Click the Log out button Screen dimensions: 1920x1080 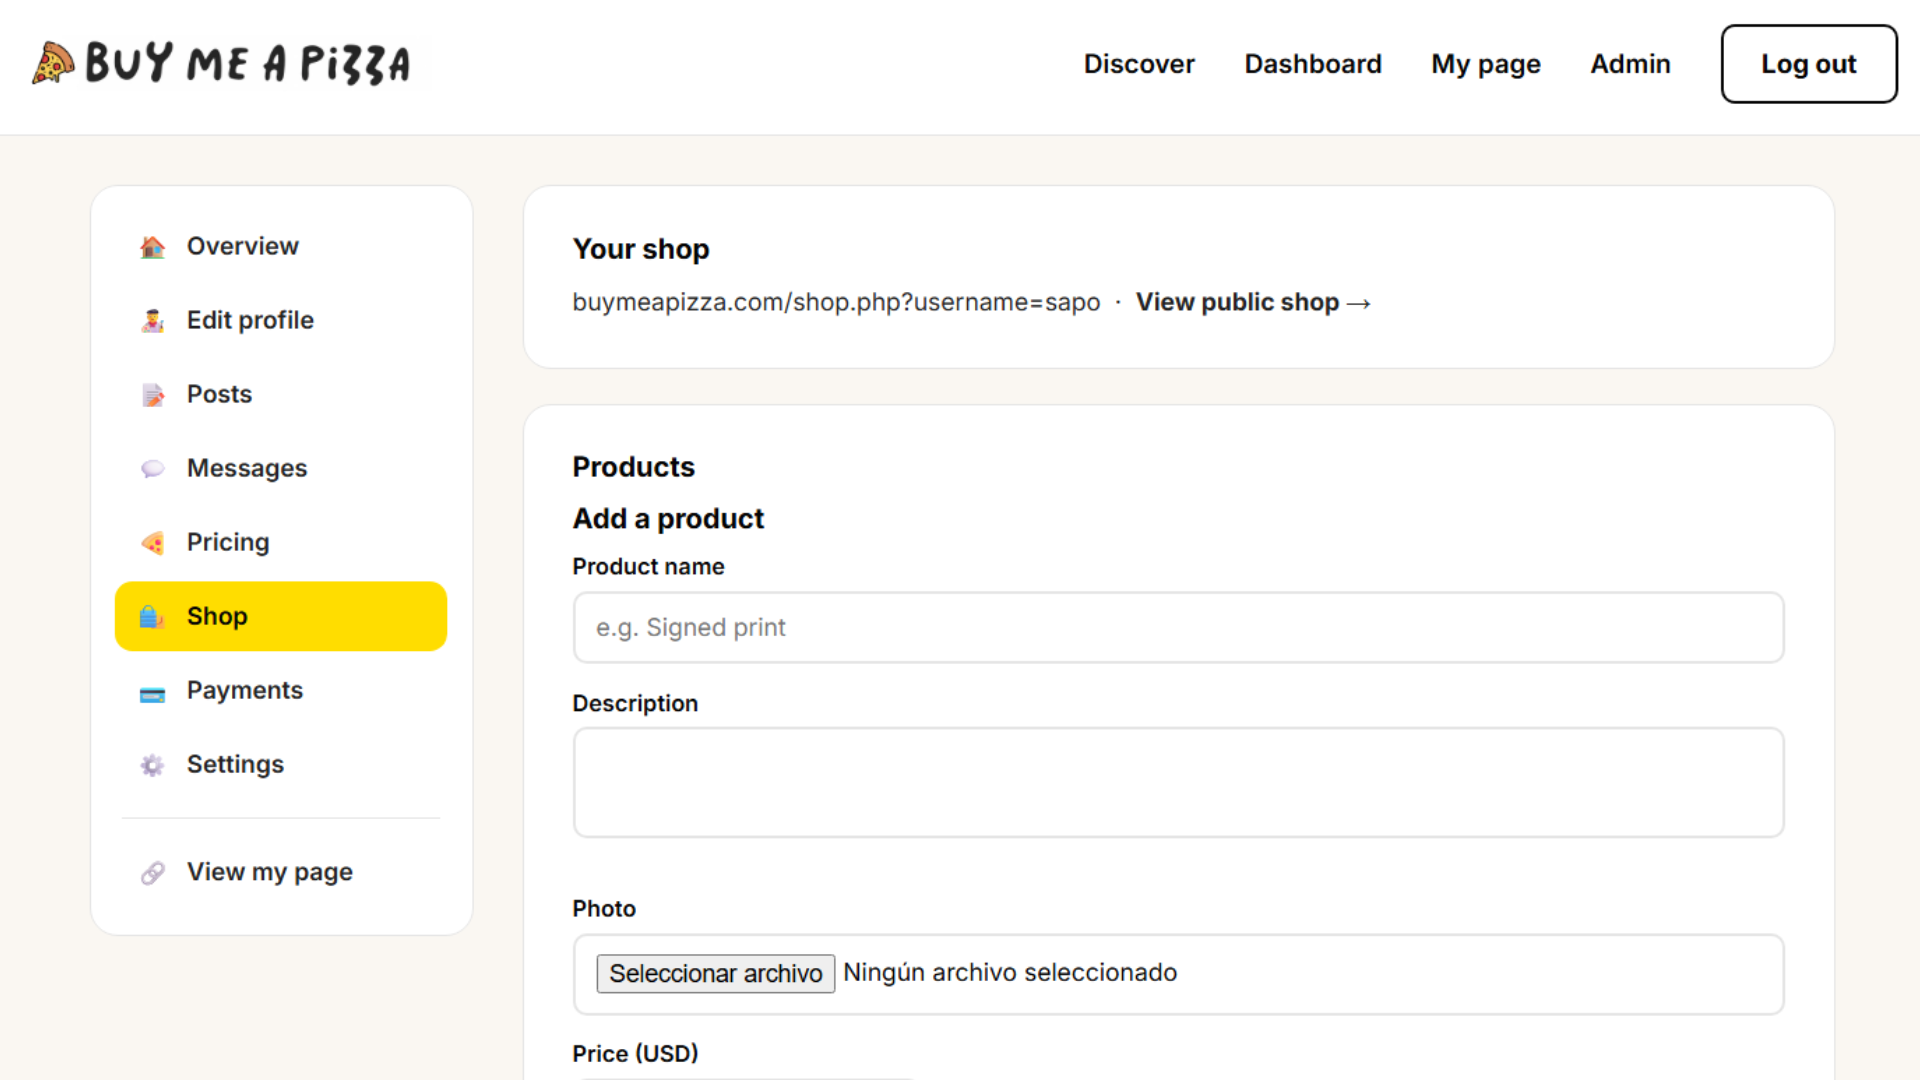1809,64
